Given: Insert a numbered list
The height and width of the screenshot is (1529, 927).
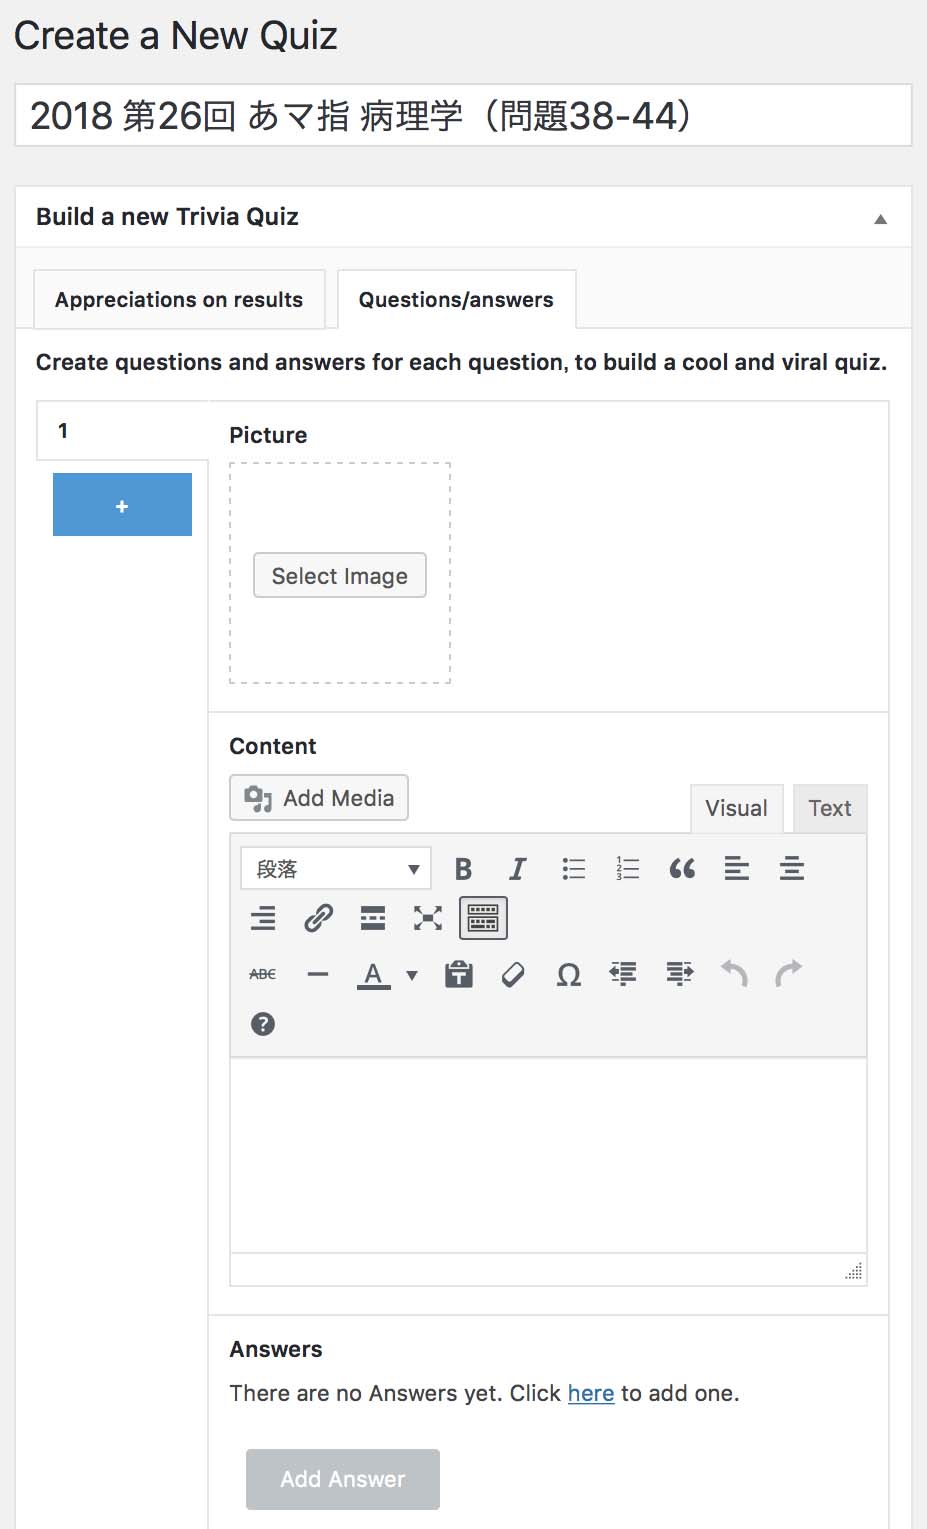Looking at the screenshot, I should [x=627, y=869].
